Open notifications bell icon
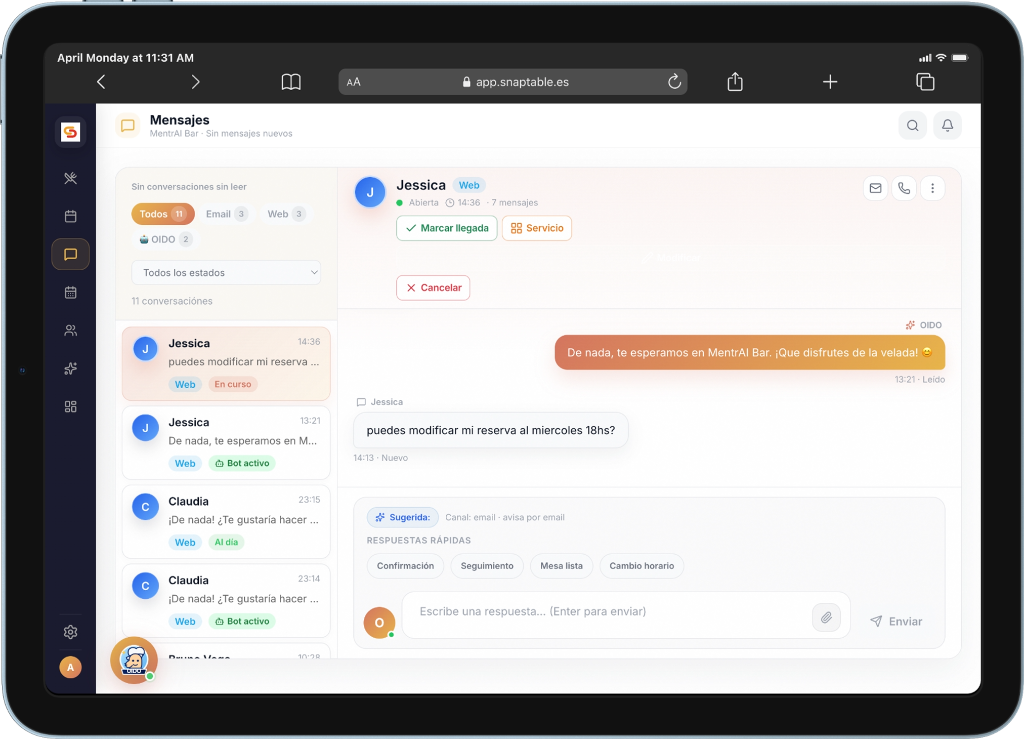Viewport: 1024px width, 739px height. coord(947,125)
